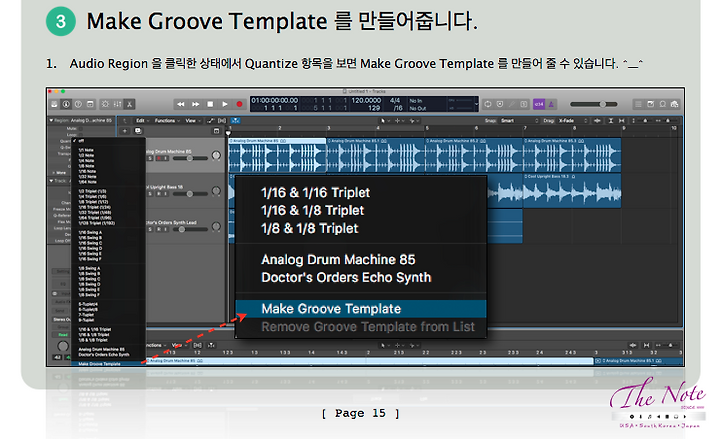The height and width of the screenshot is (439, 720).
Task: Open the View menu in Tracks area
Action: (192, 121)
